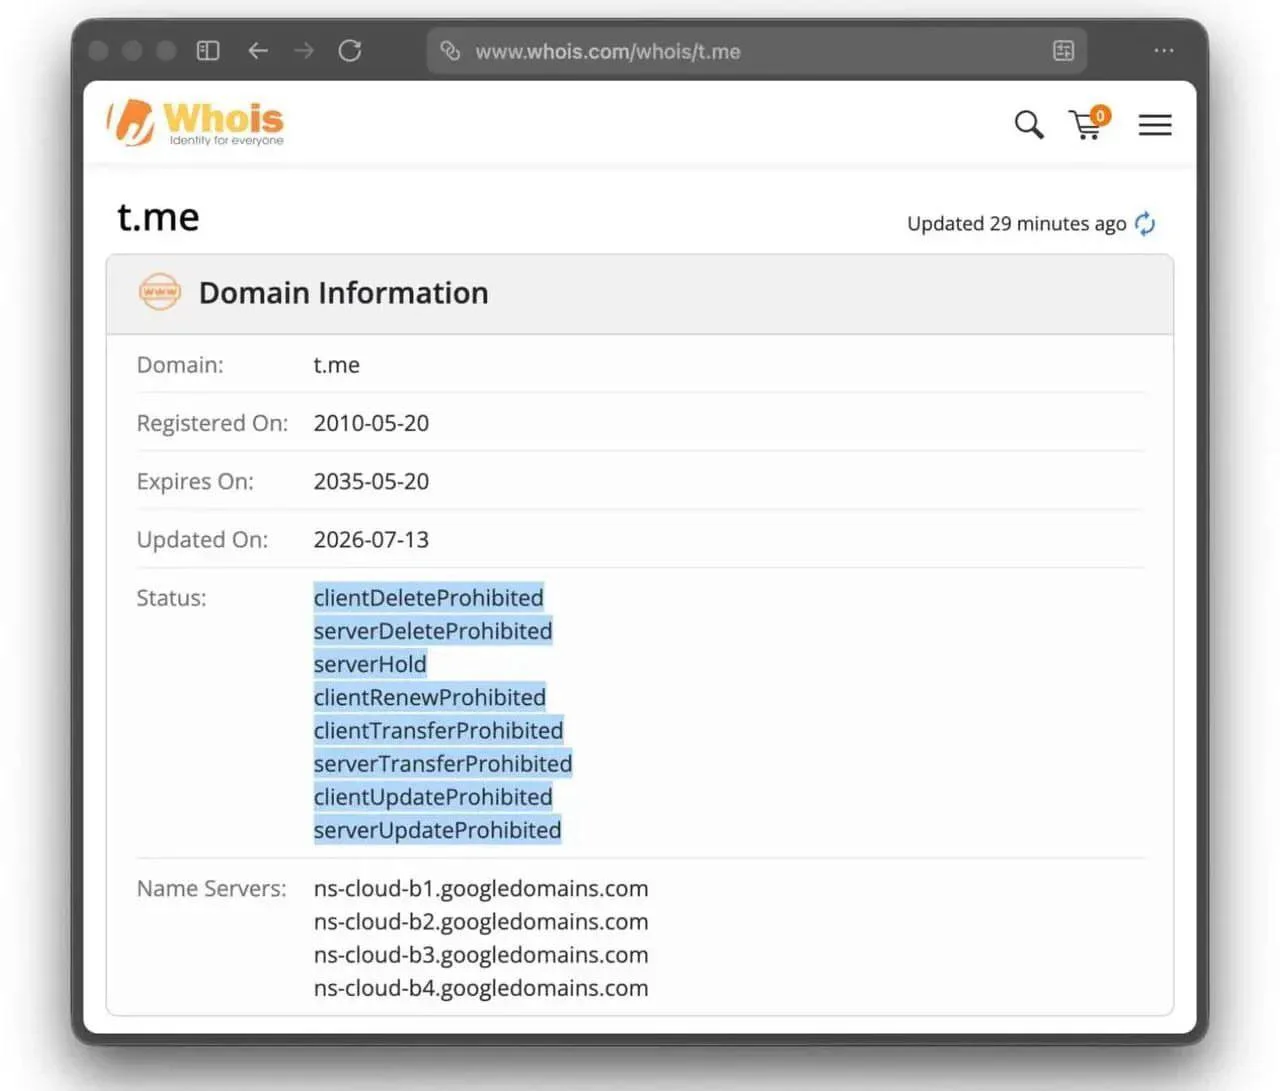Click the site info icon in address bar
This screenshot has height=1091, width=1280.
[x=450, y=51]
